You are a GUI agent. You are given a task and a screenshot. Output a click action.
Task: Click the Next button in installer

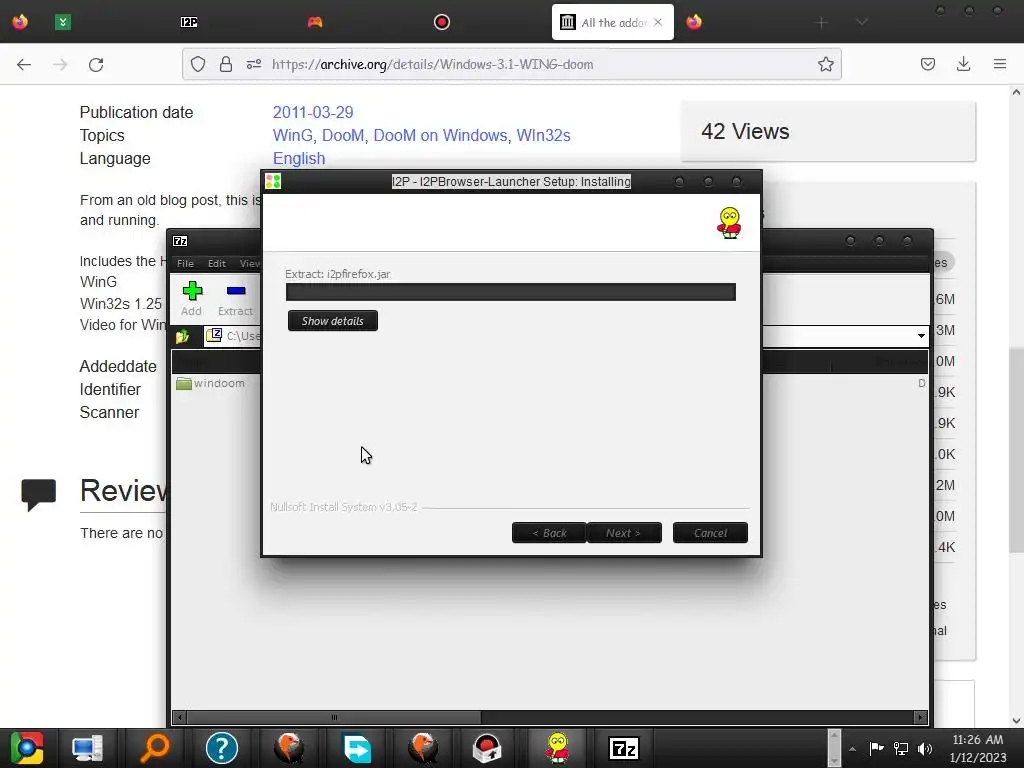(624, 533)
